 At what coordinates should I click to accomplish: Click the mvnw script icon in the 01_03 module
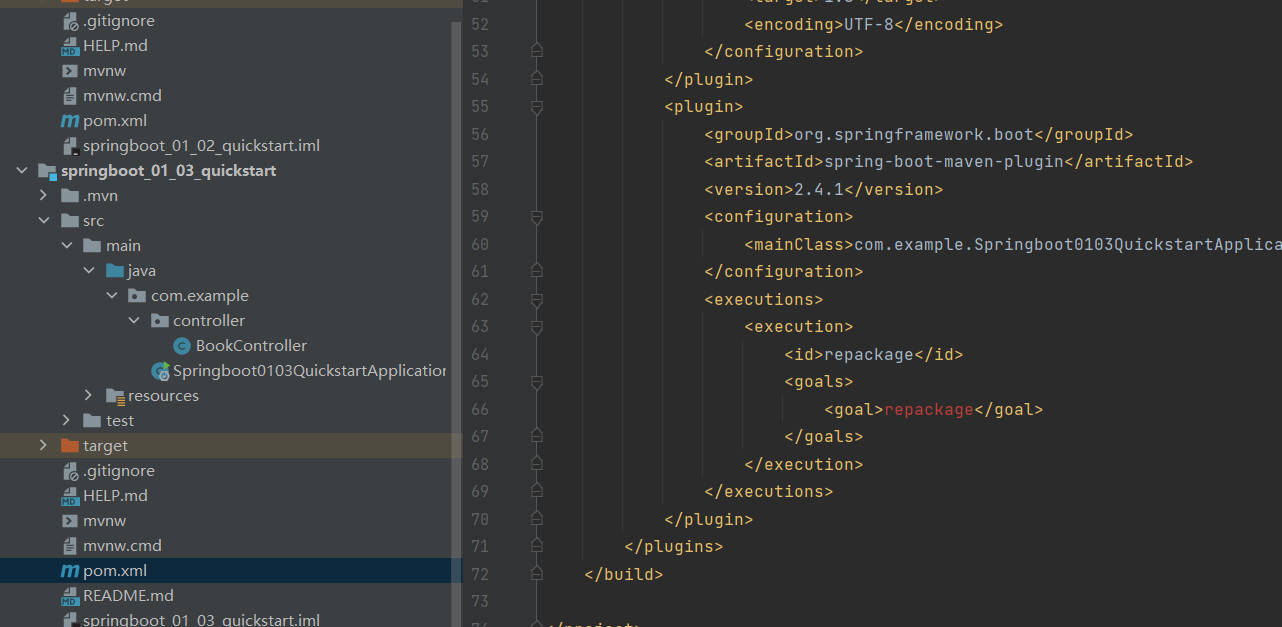pos(70,521)
